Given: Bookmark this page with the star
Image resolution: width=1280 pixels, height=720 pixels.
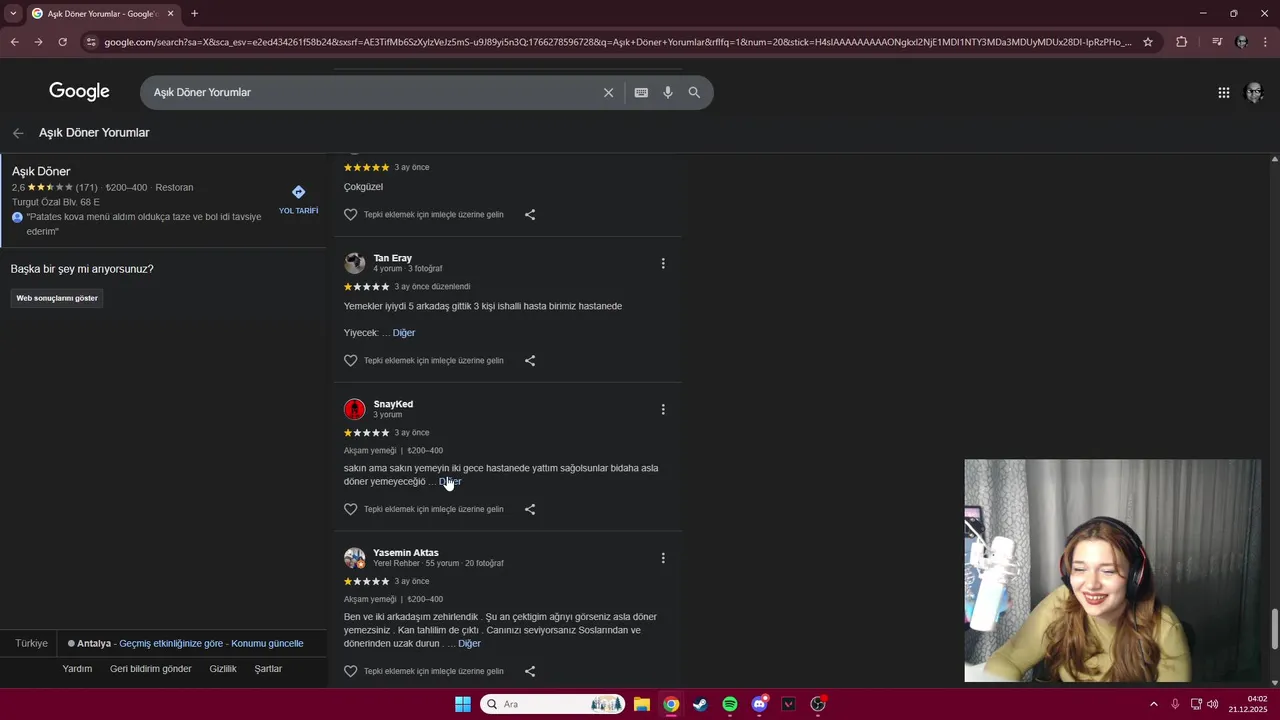Looking at the screenshot, I should click(1148, 42).
